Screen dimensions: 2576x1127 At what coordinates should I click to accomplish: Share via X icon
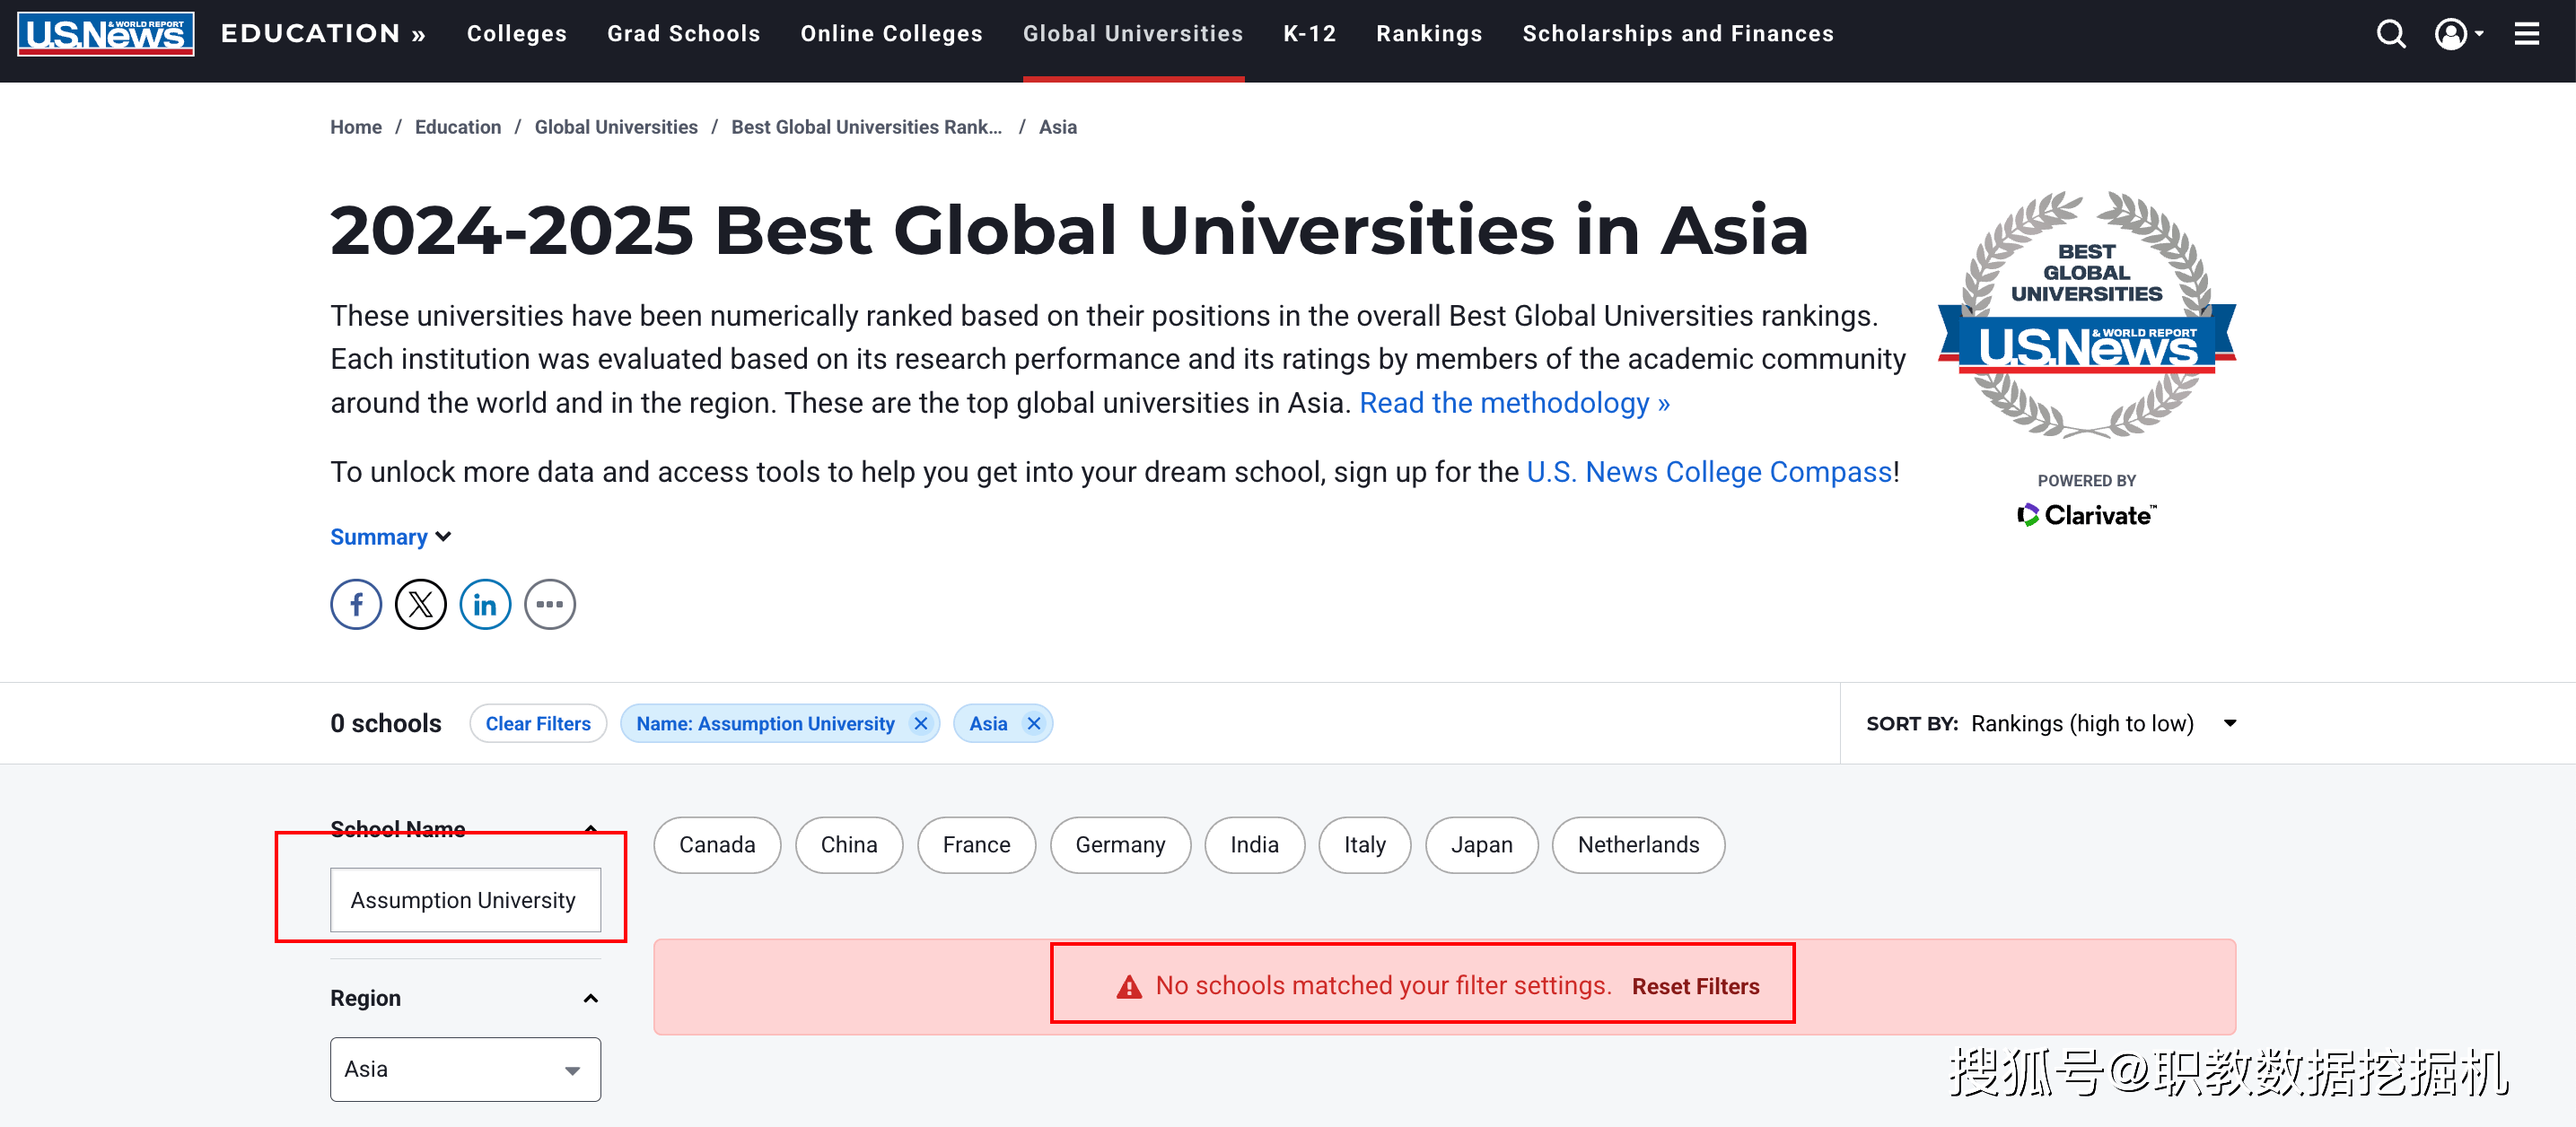click(420, 604)
